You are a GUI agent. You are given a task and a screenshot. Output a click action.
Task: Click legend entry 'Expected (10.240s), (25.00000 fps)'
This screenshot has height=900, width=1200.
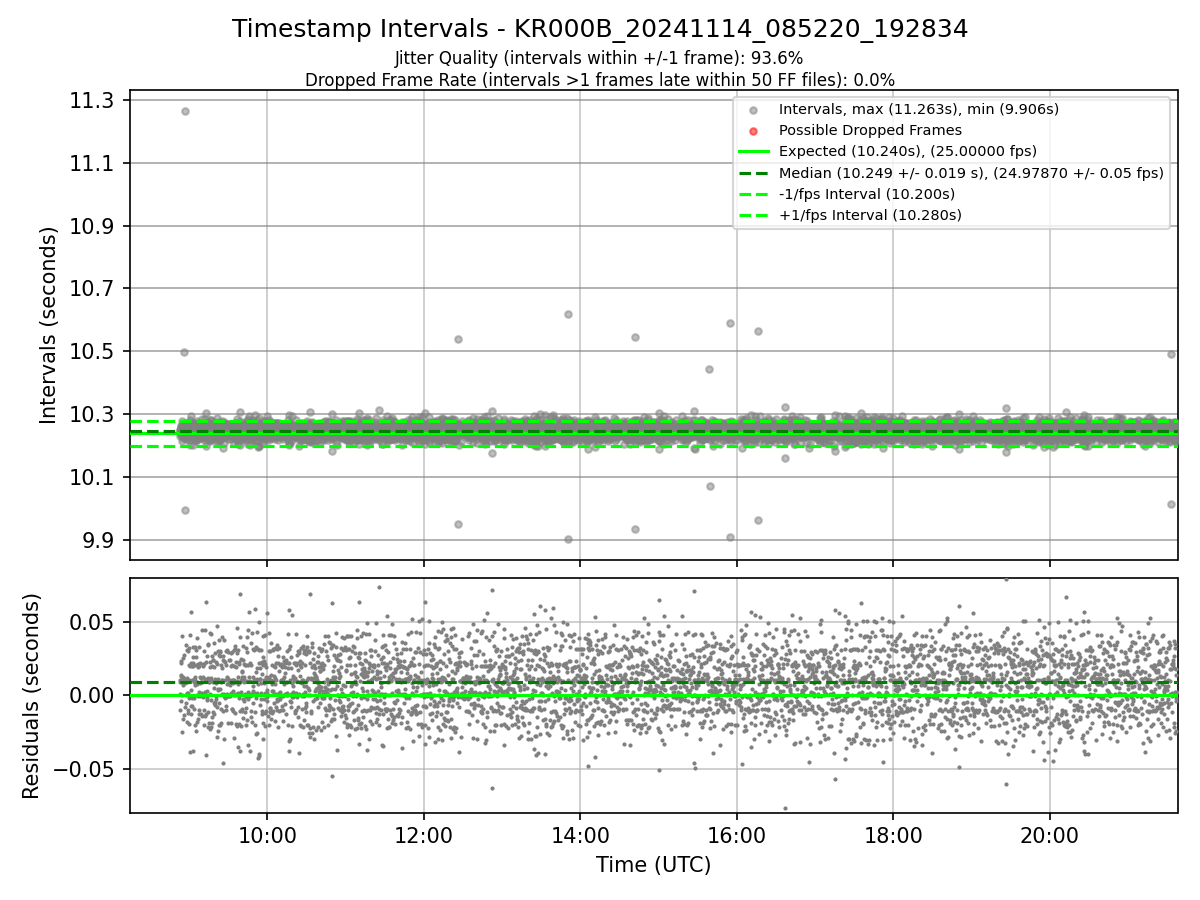(907, 151)
